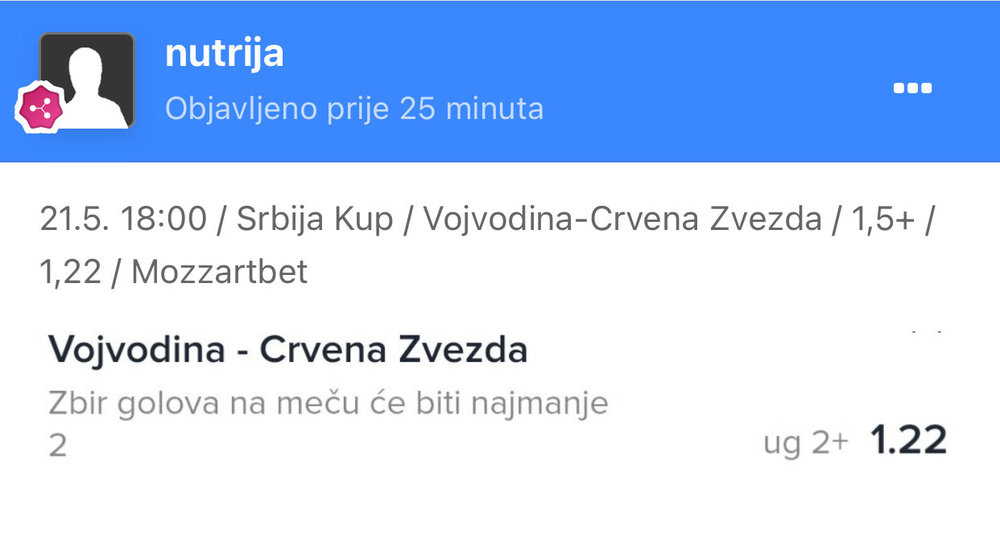Click the Vojvodina-Crvena Zvezda text in post line
This screenshot has height=538, width=1000.
coord(622,219)
